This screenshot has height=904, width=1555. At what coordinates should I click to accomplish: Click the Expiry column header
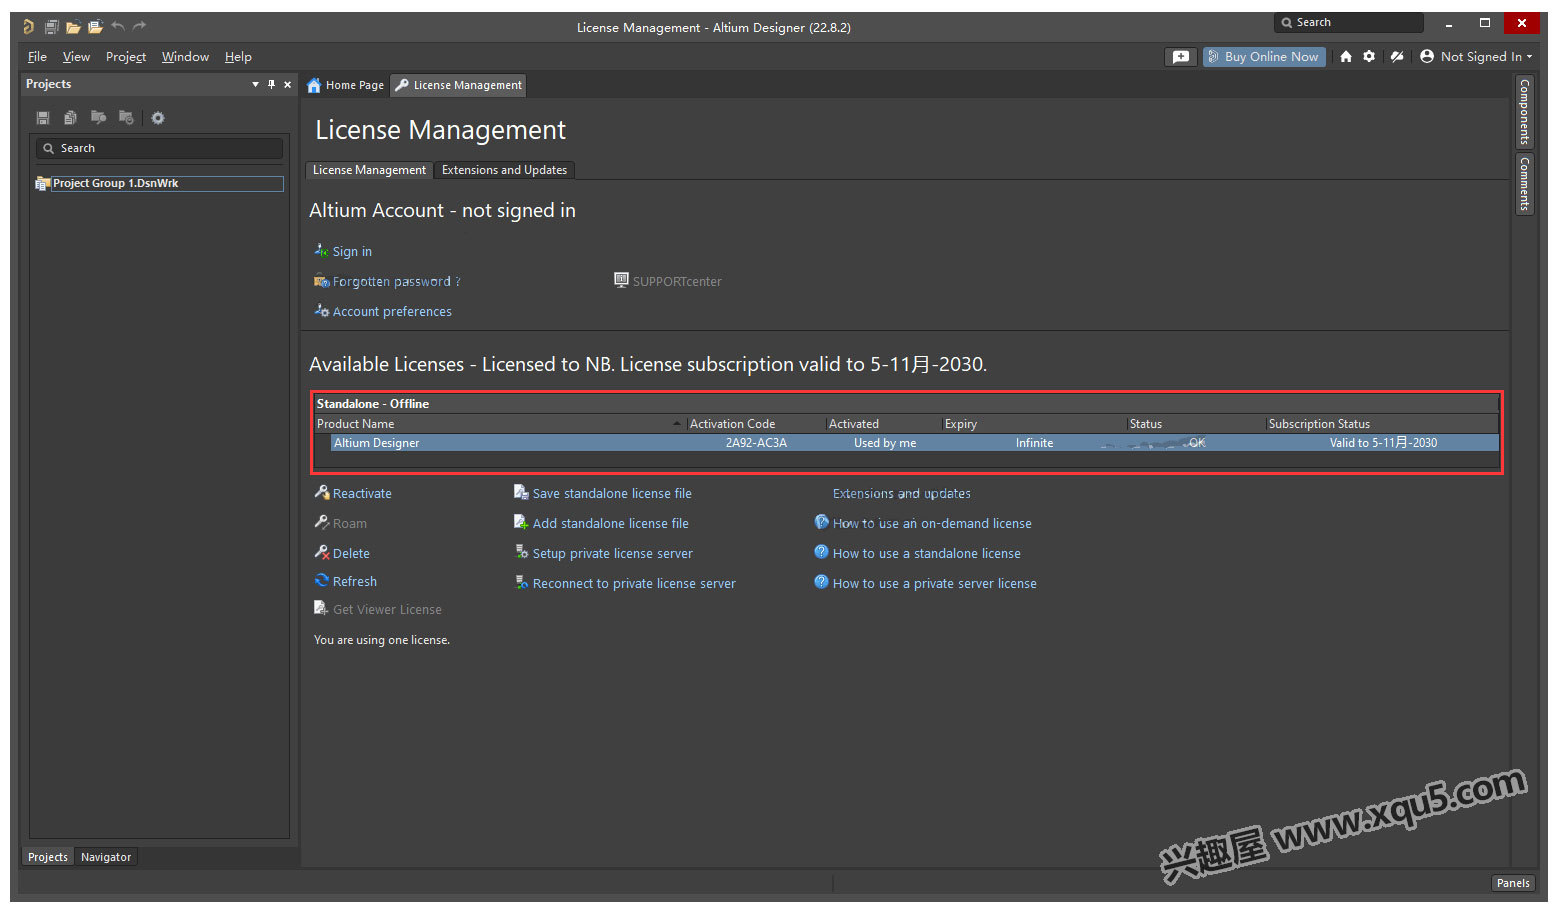coord(1033,424)
